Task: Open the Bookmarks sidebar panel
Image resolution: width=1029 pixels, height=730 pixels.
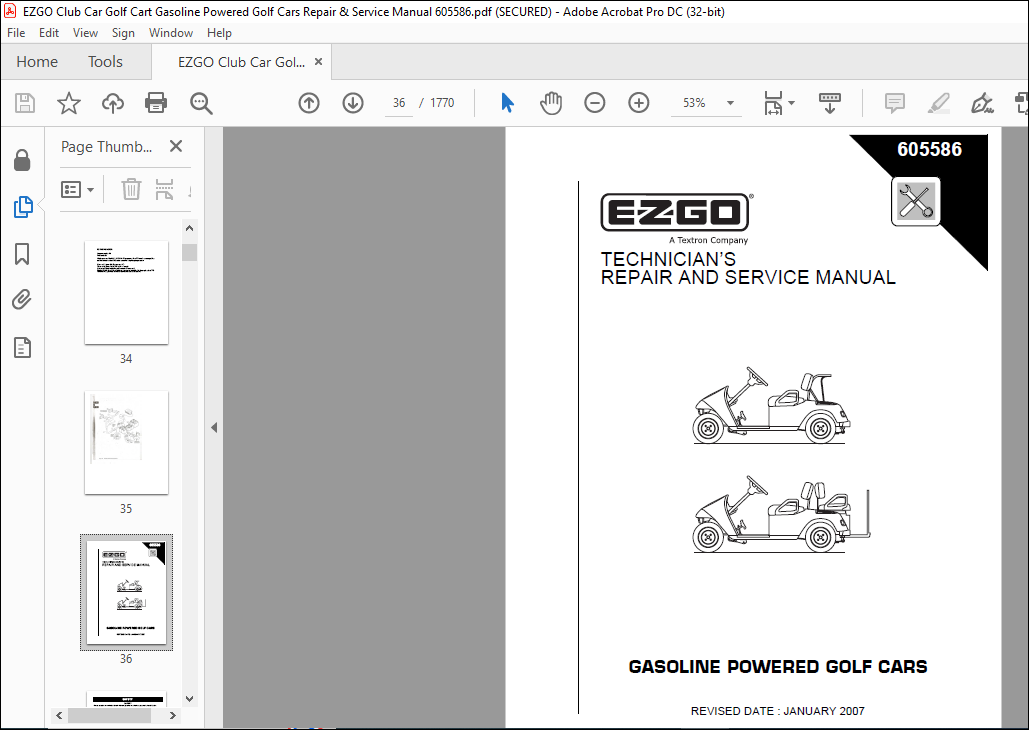Action: coord(22,254)
